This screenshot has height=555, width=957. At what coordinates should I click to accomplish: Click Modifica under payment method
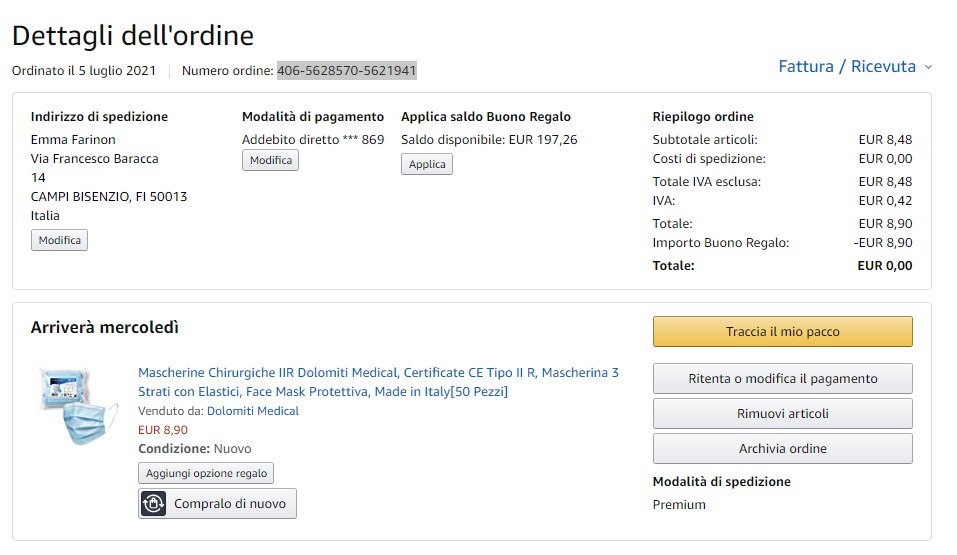pyautogui.click(x=270, y=160)
